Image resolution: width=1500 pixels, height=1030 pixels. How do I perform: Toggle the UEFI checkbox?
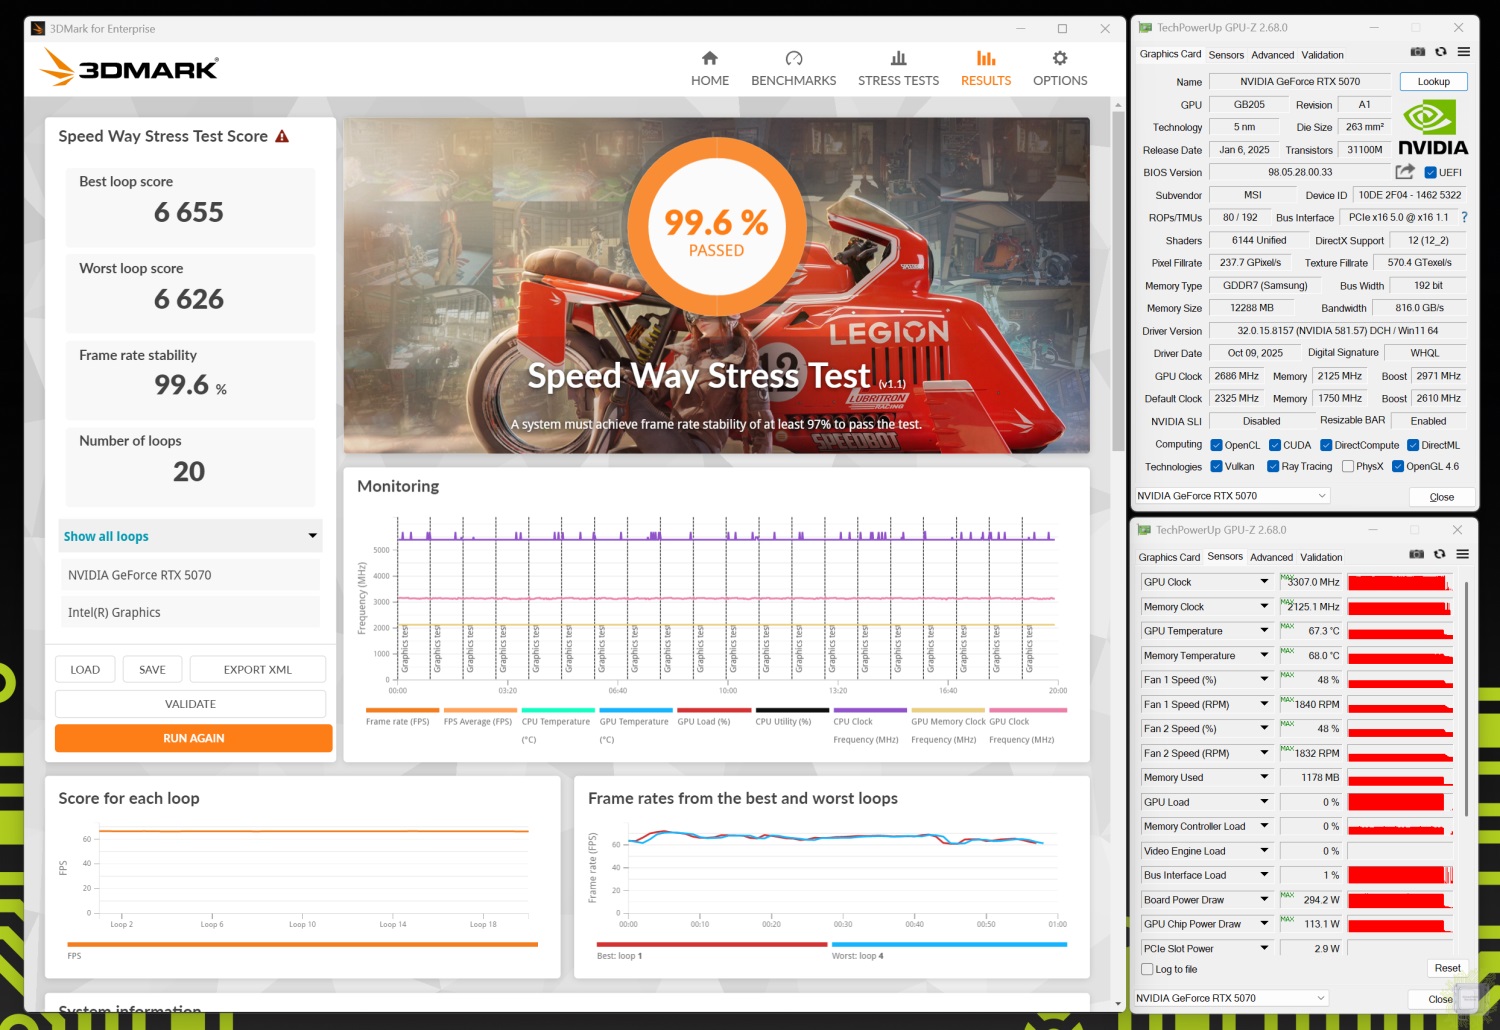click(x=1430, y=173)
